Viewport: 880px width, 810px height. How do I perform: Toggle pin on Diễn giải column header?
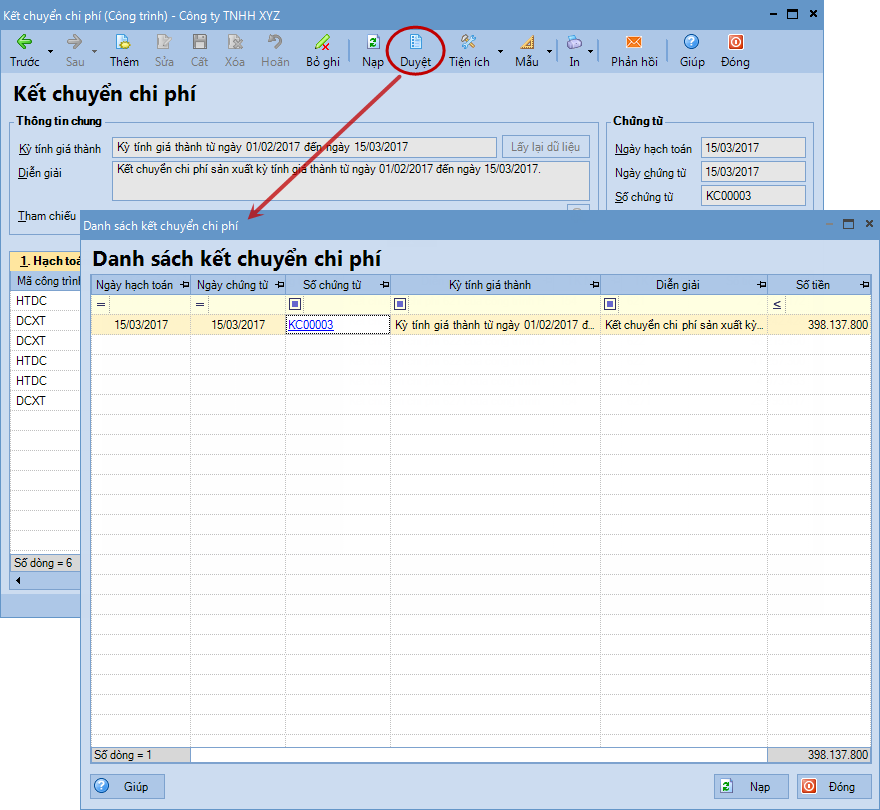760,285
